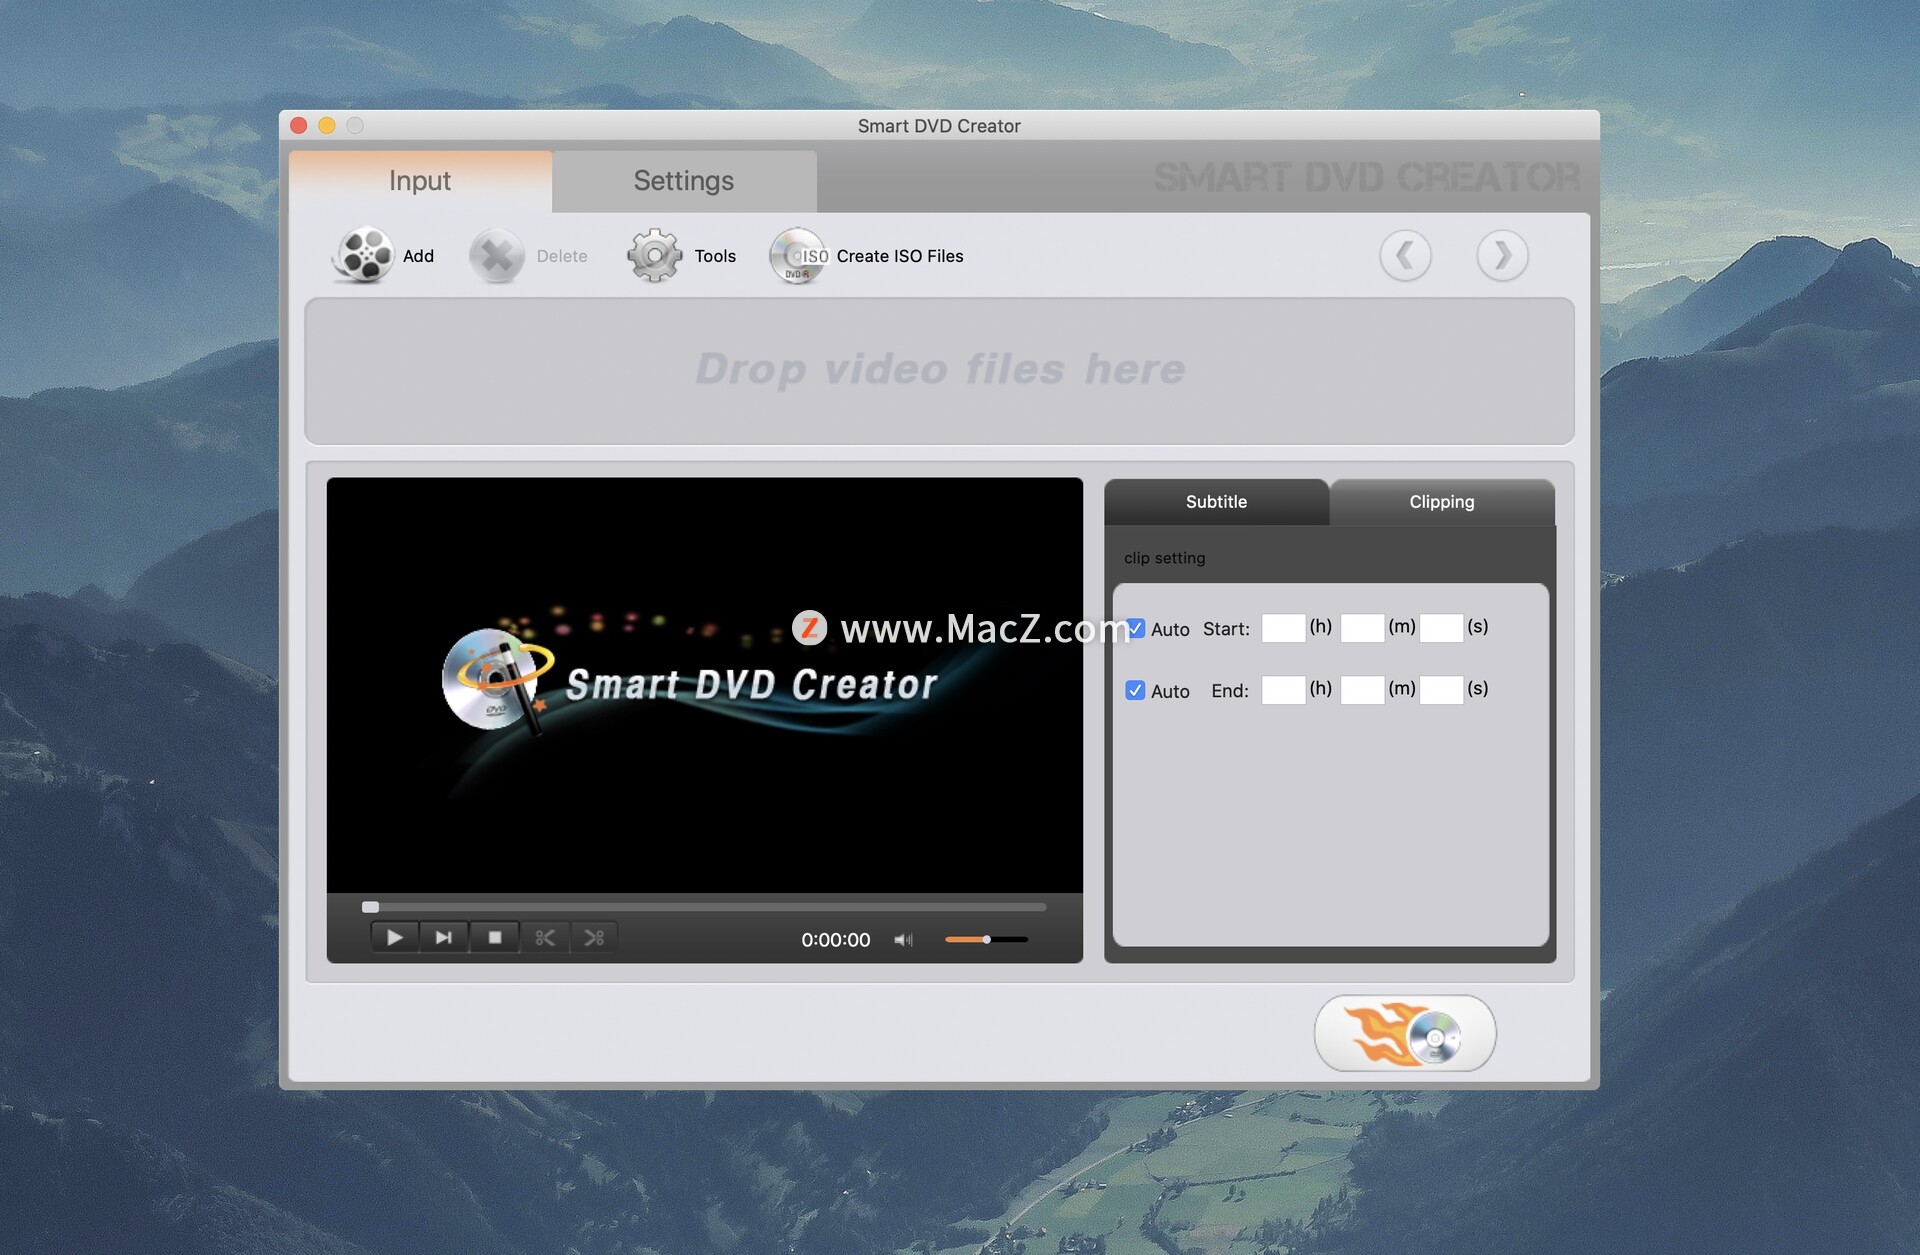Click the Tools label
Viewport: 1920px width, 1255px height.
(715, 256)
